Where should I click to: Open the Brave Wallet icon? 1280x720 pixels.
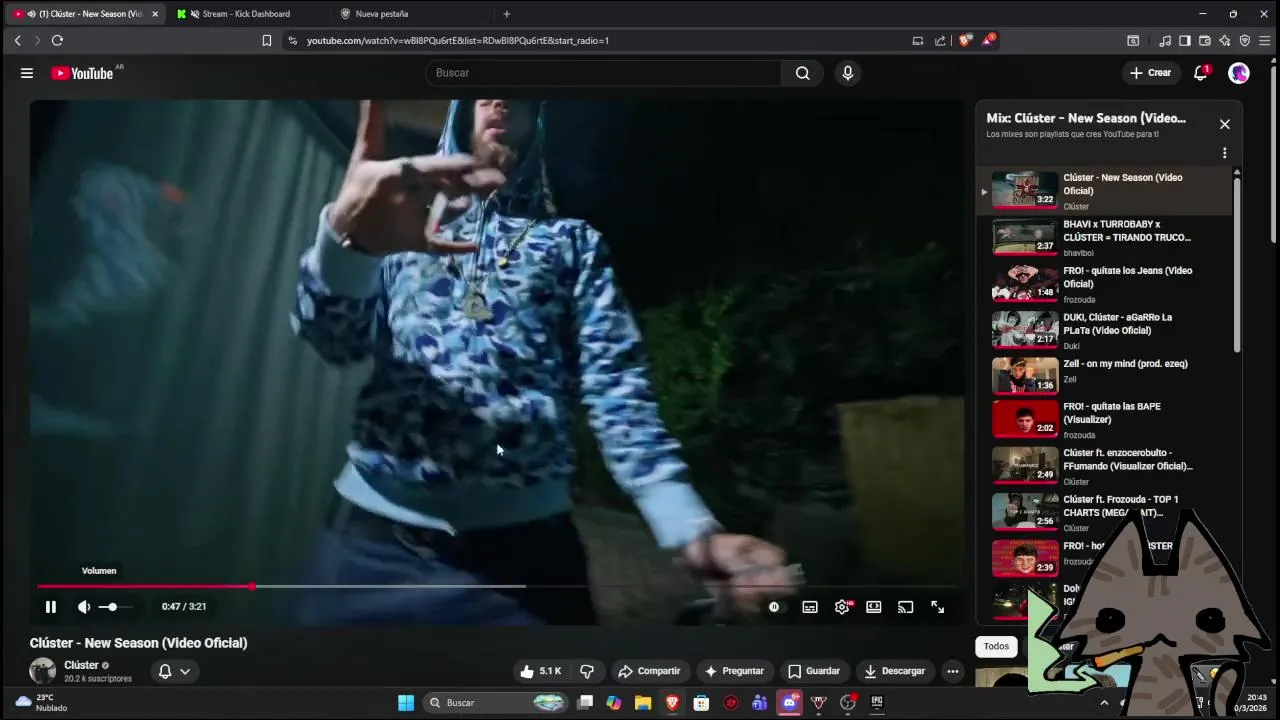pyautogui.click(x=1205, y=41)
